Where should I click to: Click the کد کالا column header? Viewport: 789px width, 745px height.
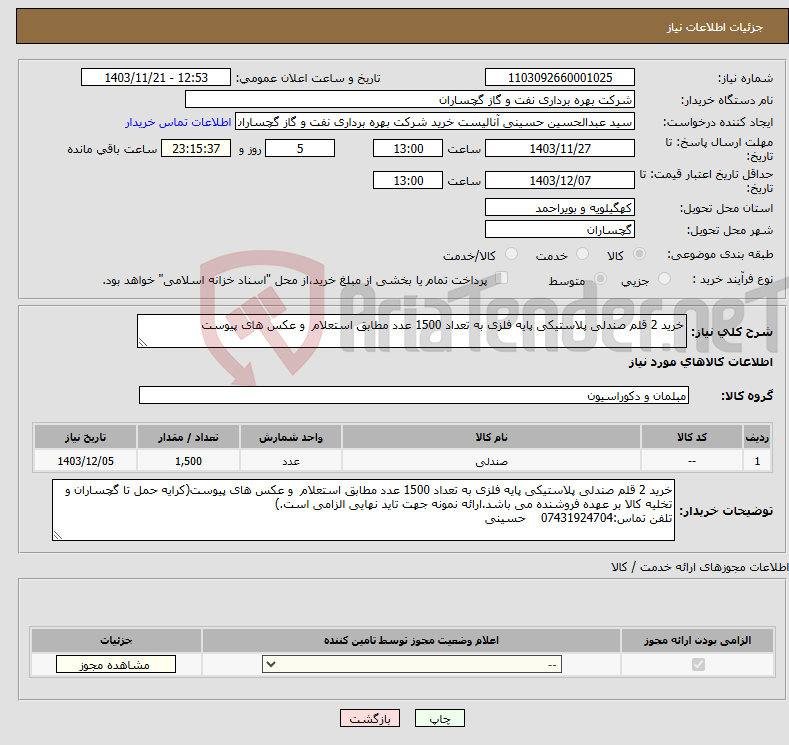[692, 437]
